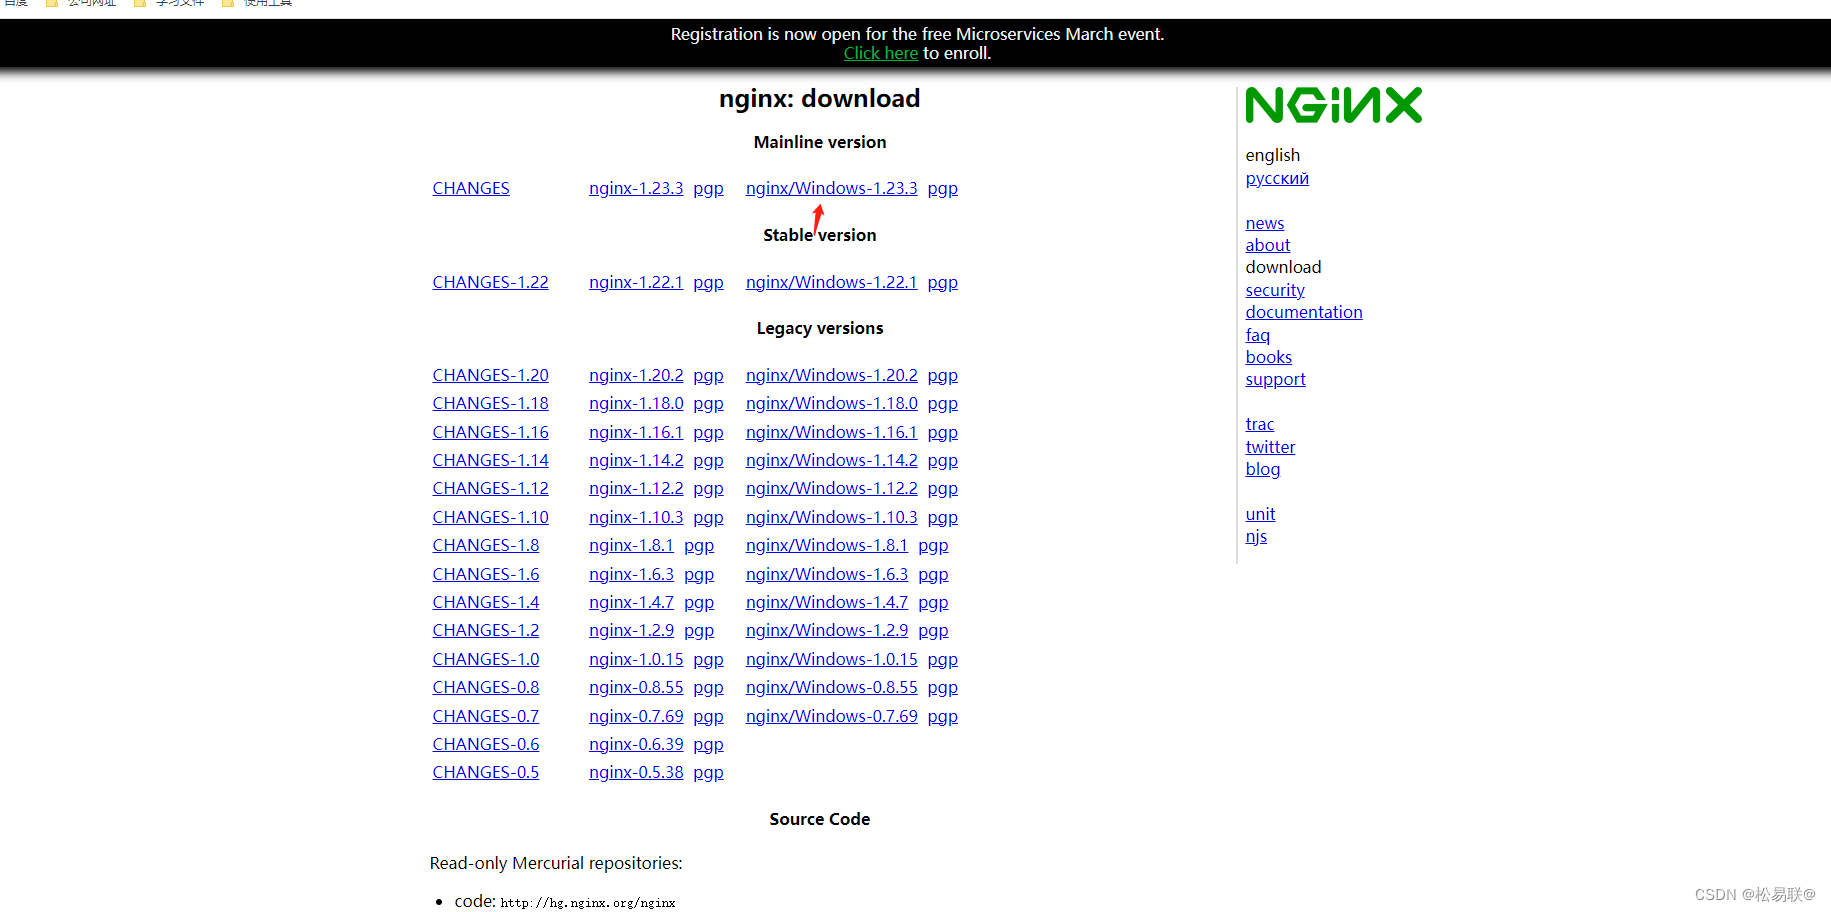Open CHANGES-0.5 link

point(485,772)
